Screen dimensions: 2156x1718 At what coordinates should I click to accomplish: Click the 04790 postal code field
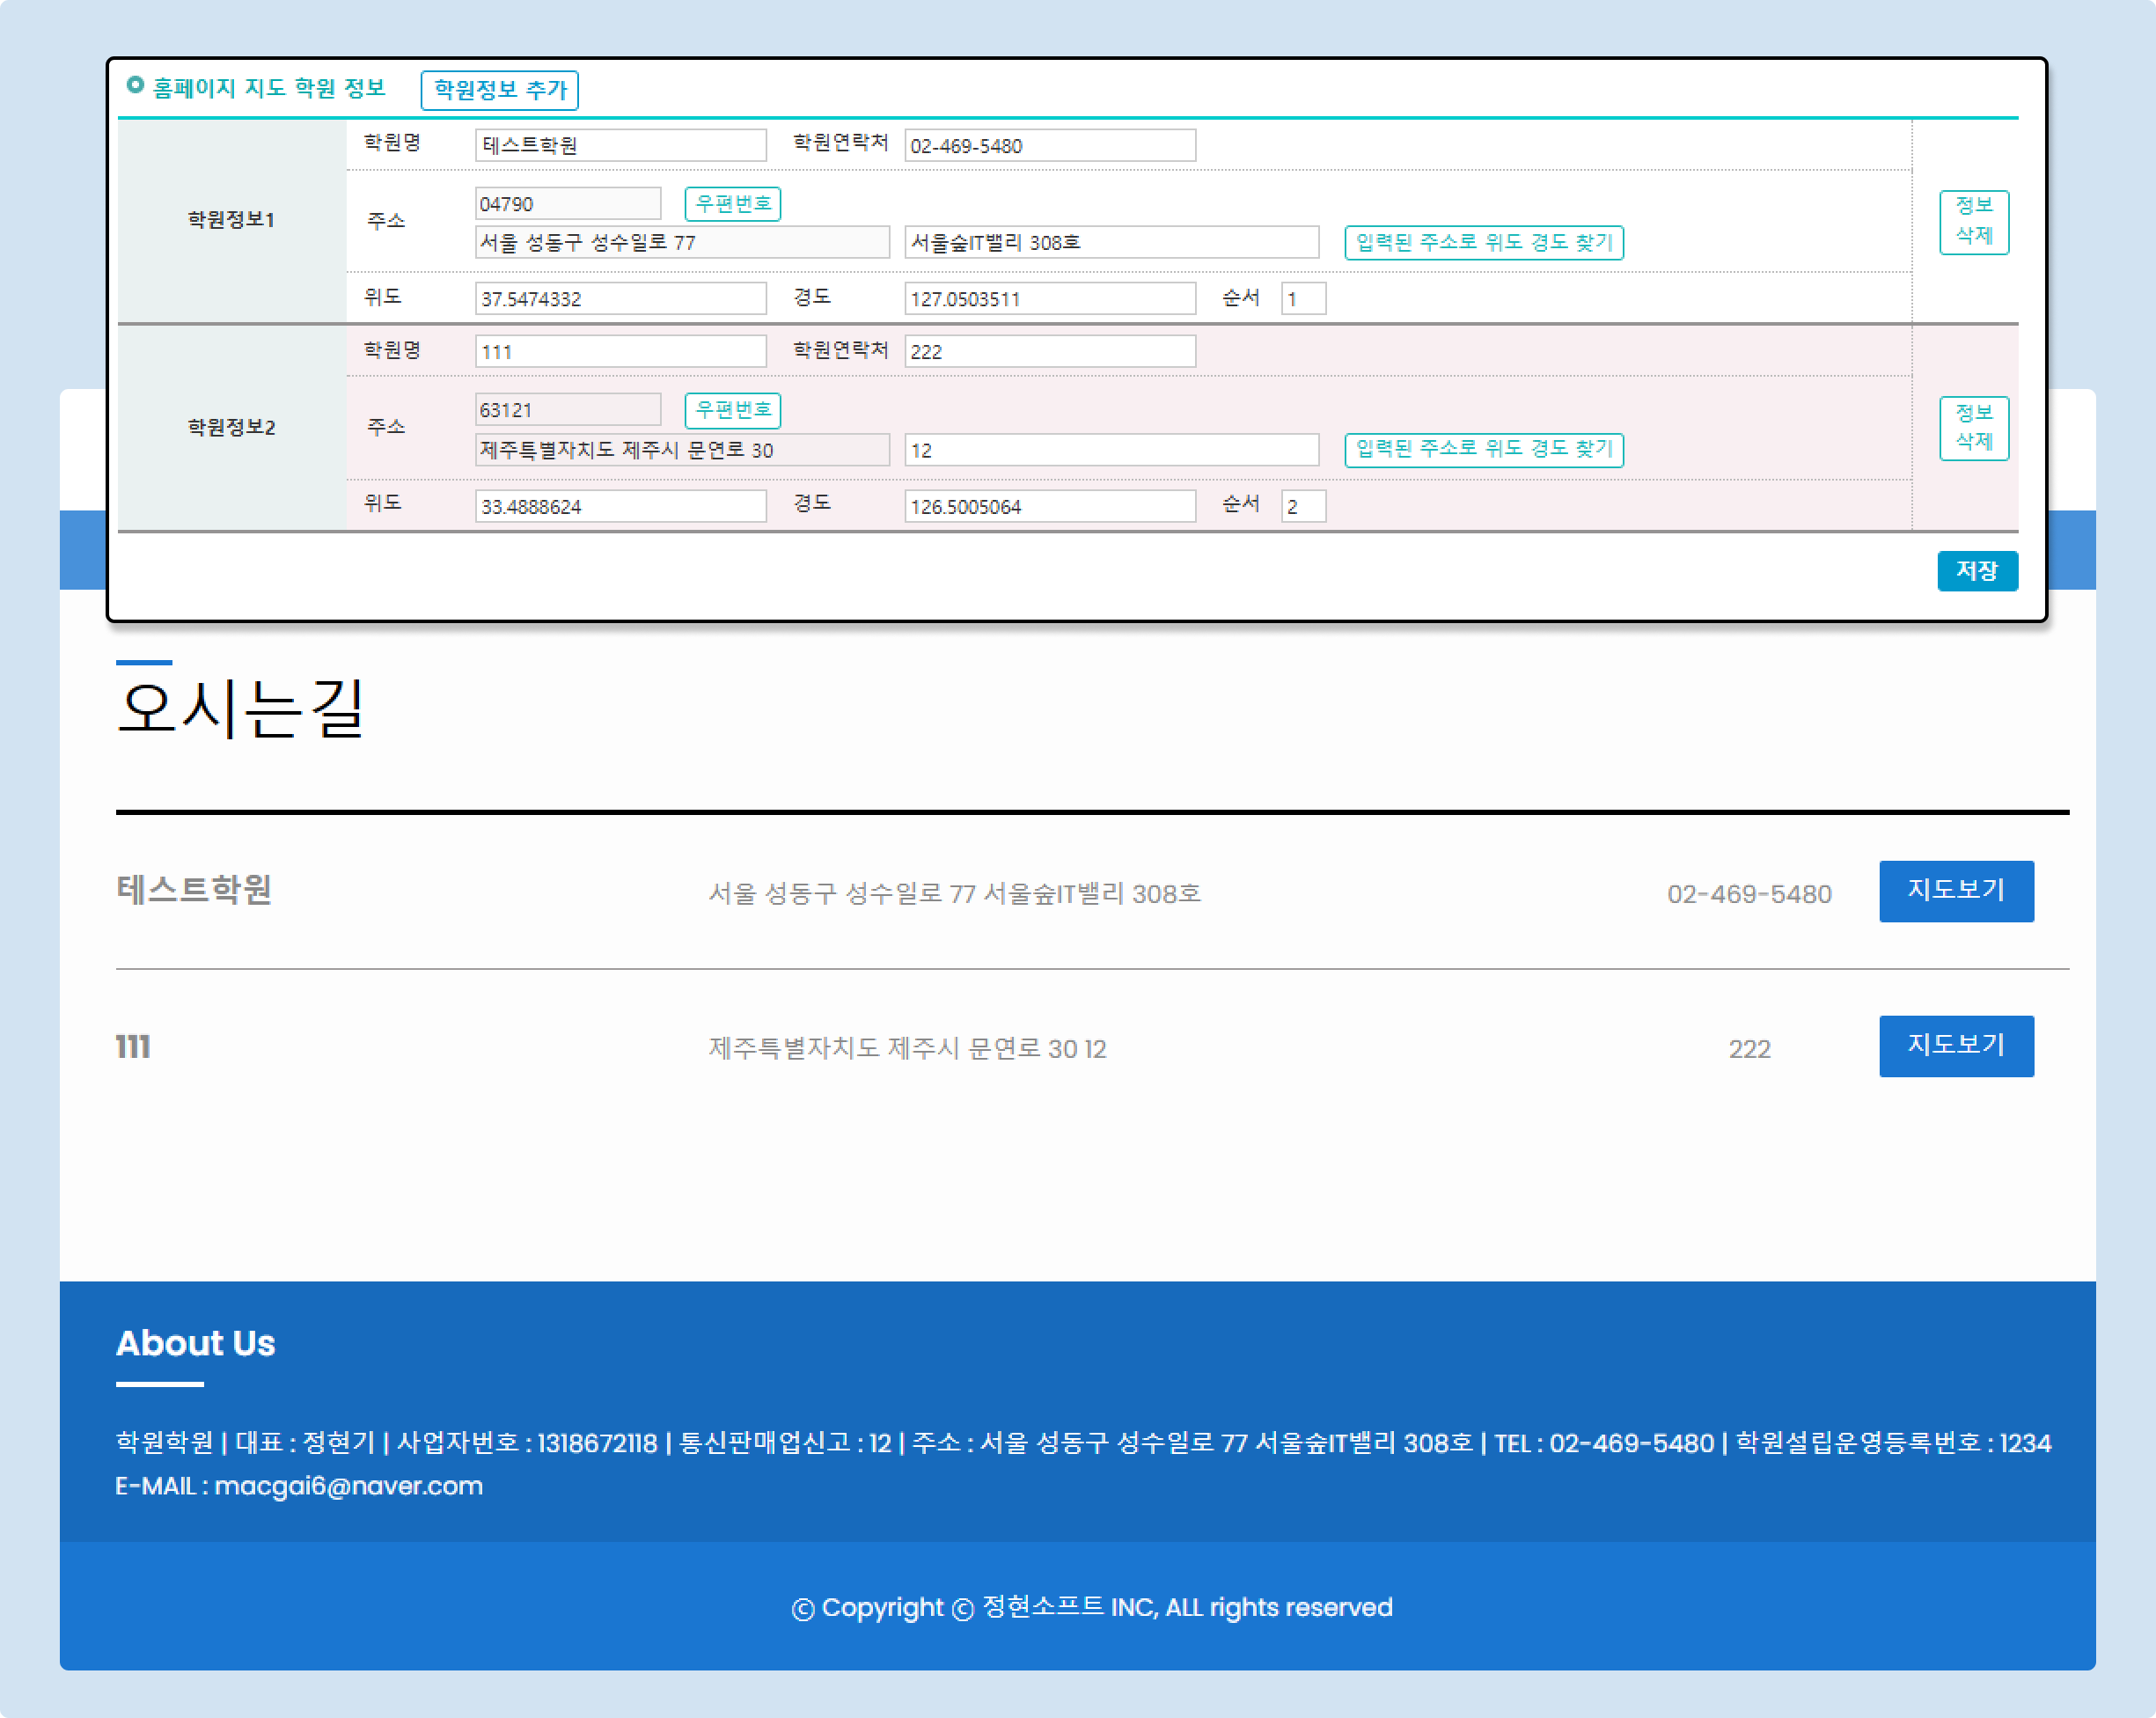(567, 204)
